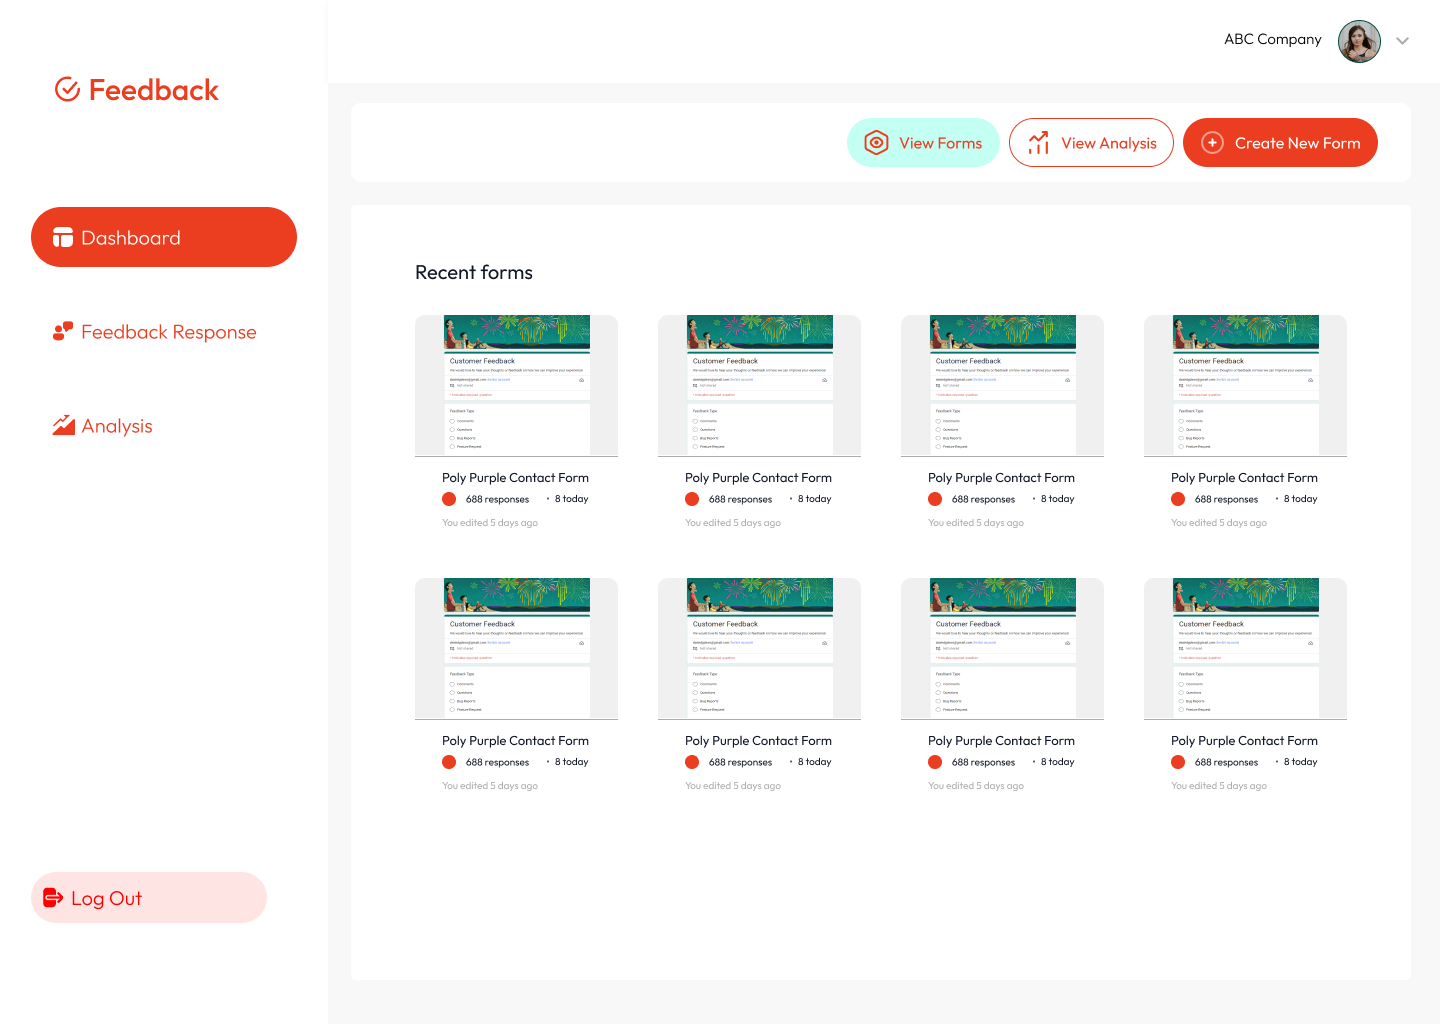Screen dimensions: 1440x1024
Task: Click the ABC Company account name
Action: pos(1273,39)
